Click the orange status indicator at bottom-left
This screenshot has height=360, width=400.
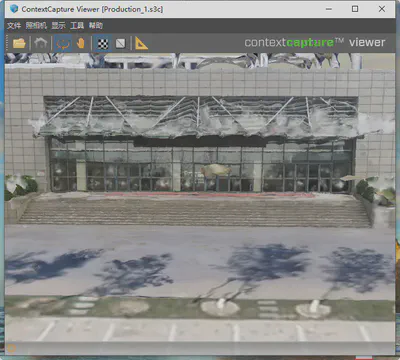click(12, 349)
